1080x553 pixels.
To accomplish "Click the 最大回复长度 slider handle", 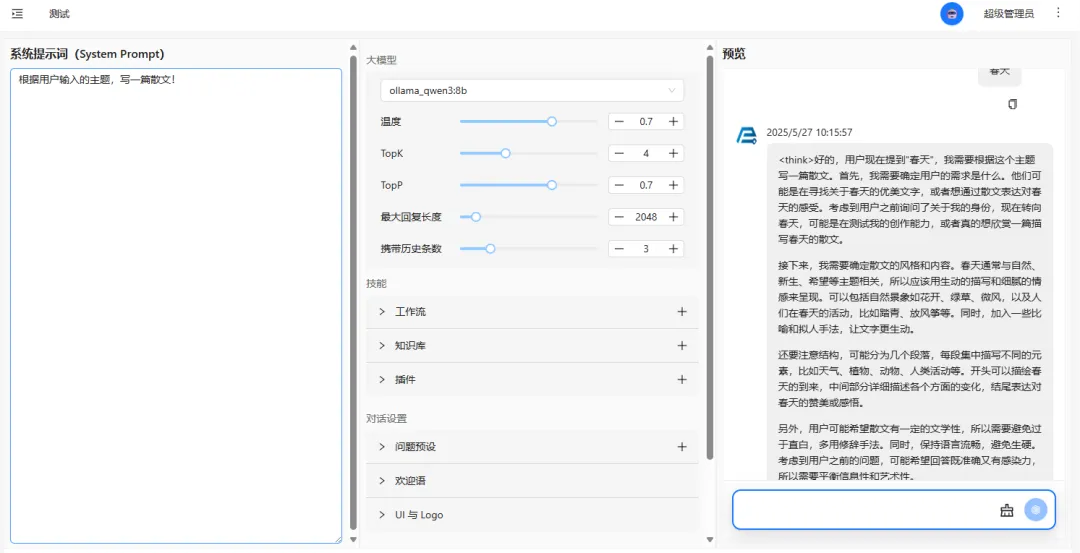I will pyautogui.click(x=476, y=217).
